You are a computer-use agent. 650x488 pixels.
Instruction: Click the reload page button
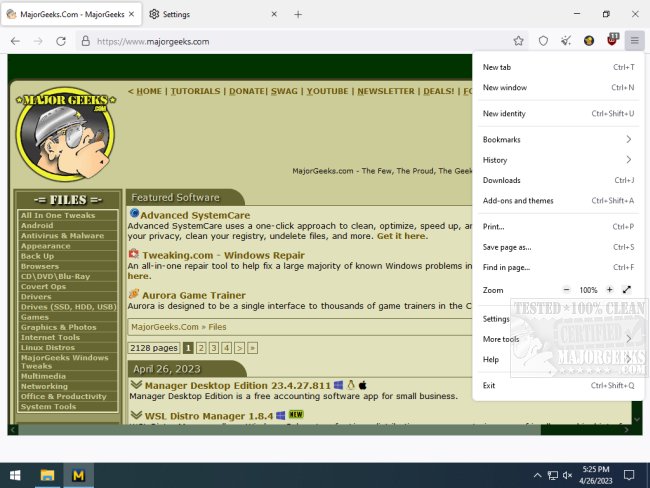(61, 41)
